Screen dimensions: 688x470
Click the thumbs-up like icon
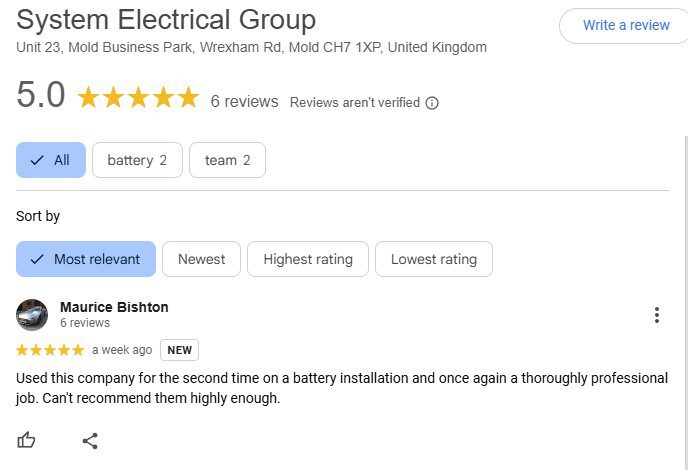pos(27,440)
